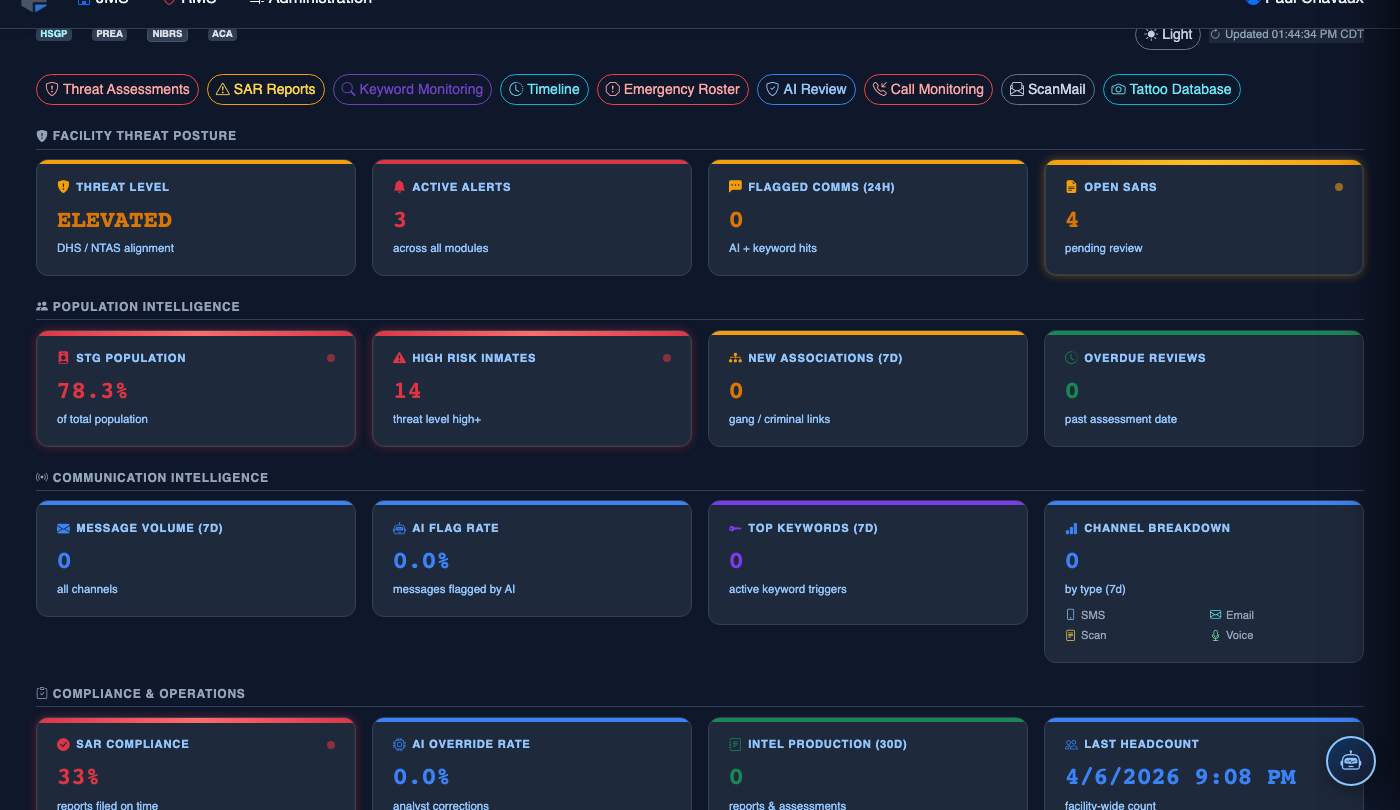Image resolution: width=1400 pixels, height=810 pixels.
Task: Click the shield icon beside Threat Level
Action: [63, 187]
